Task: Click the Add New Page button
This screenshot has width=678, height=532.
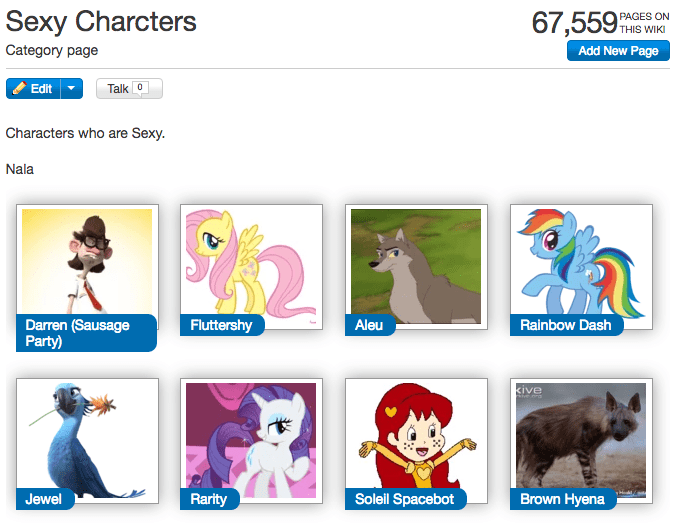Action: pos(618,51)
